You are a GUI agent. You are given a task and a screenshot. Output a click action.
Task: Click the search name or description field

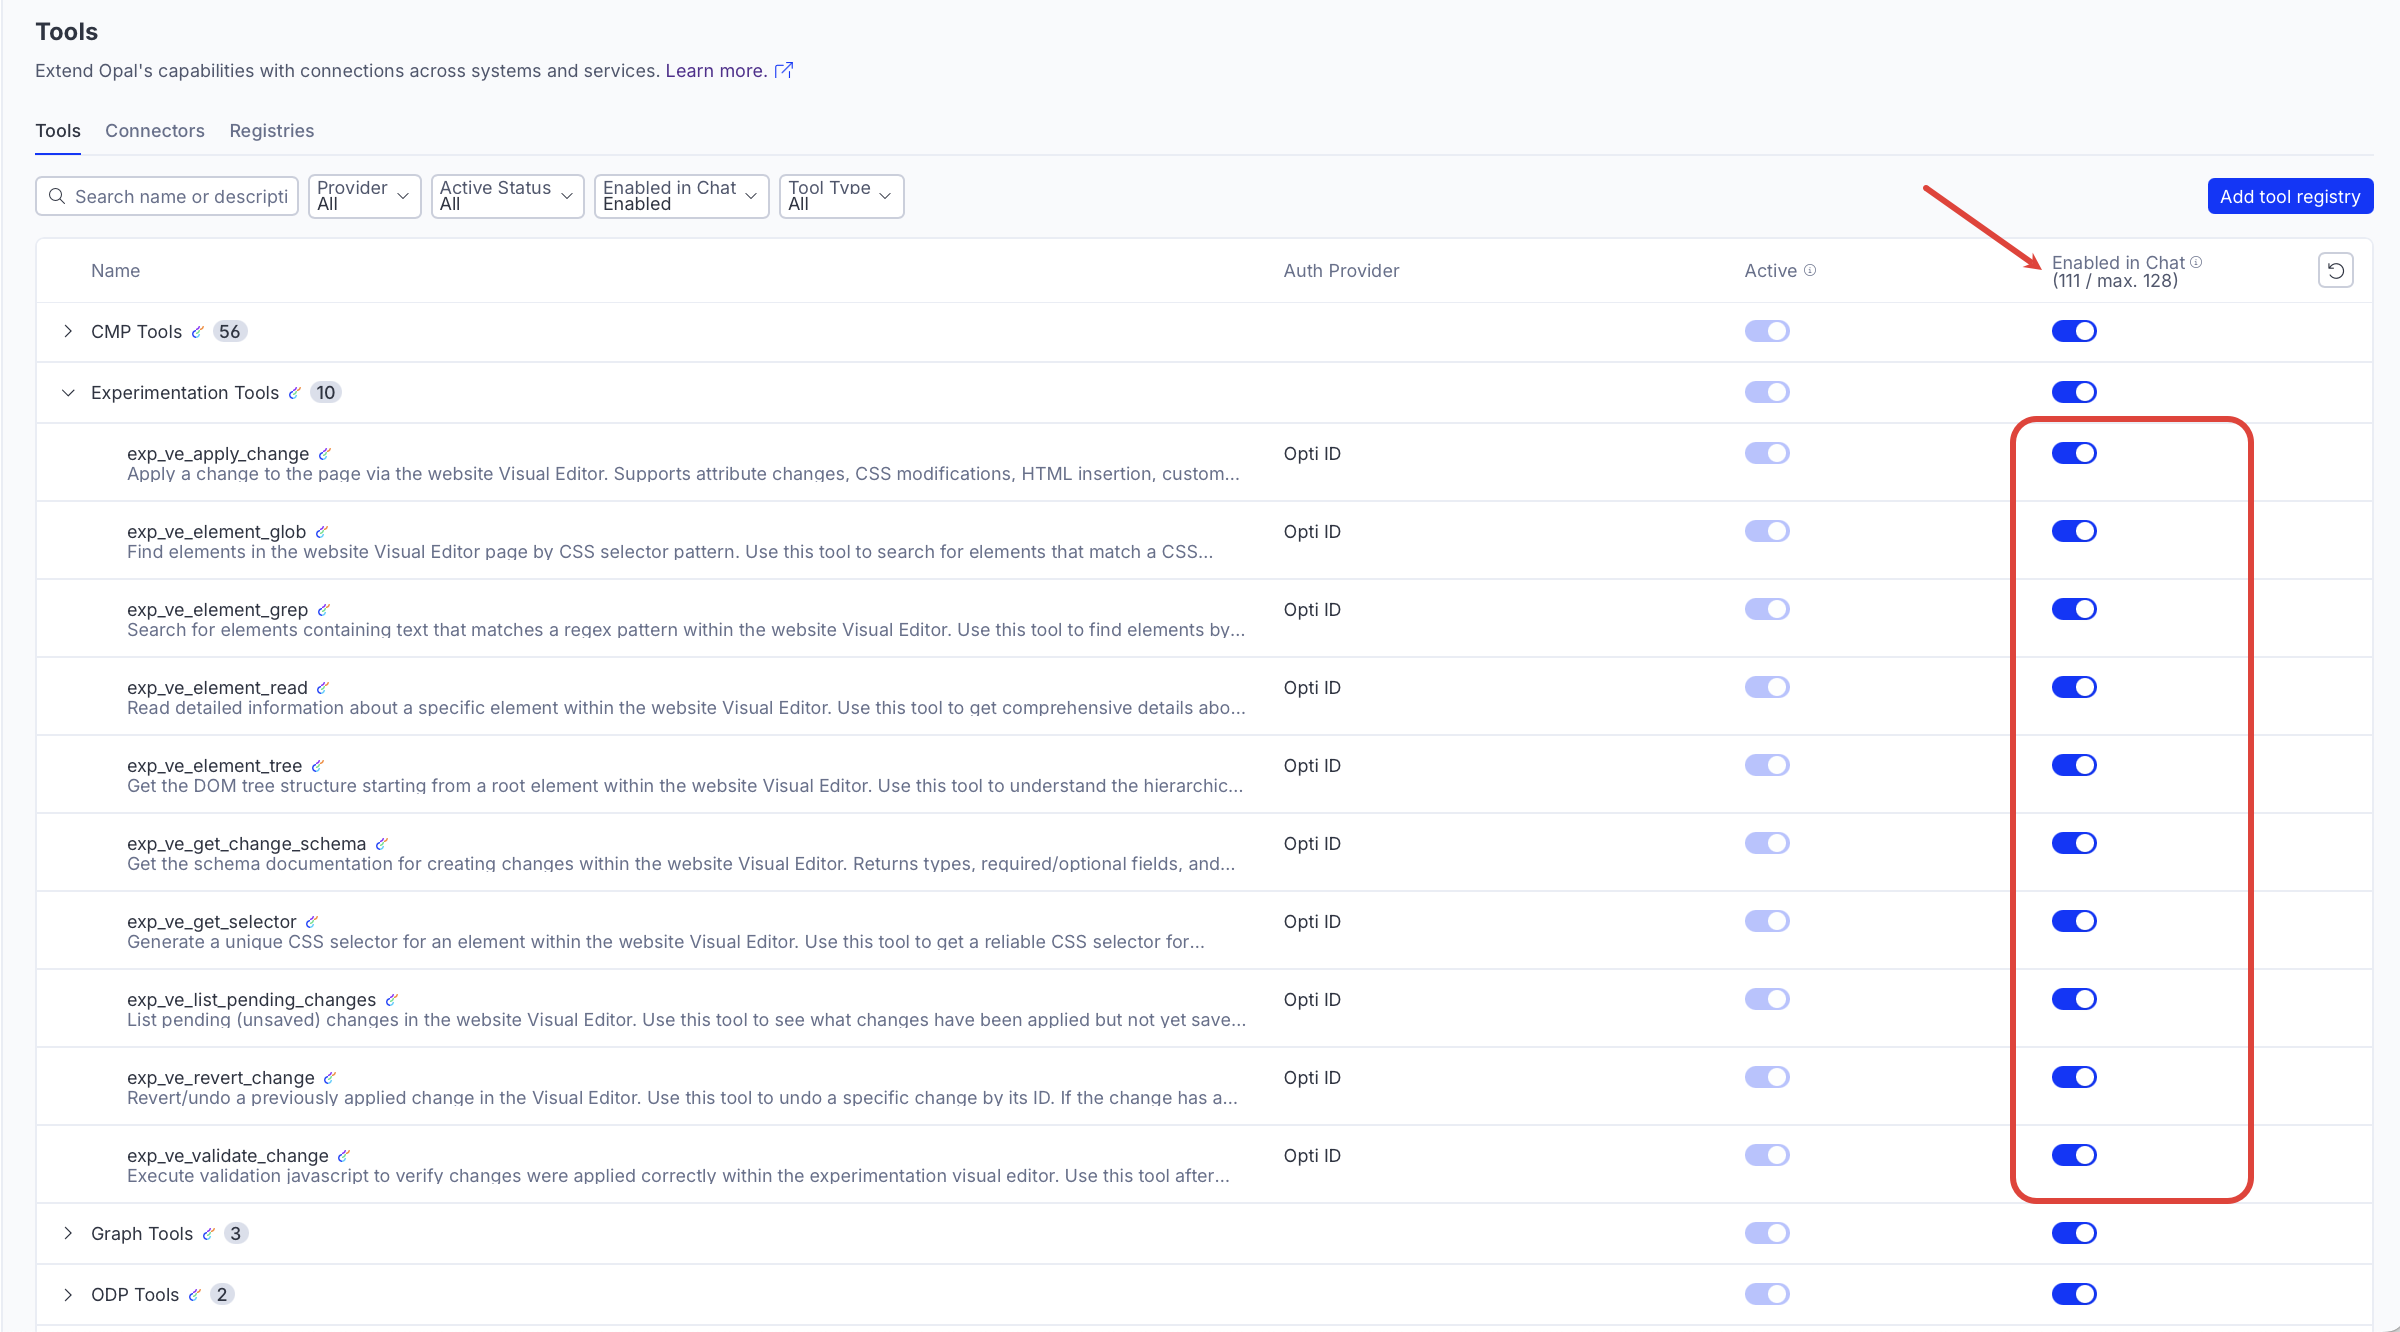tap(180, 196)
